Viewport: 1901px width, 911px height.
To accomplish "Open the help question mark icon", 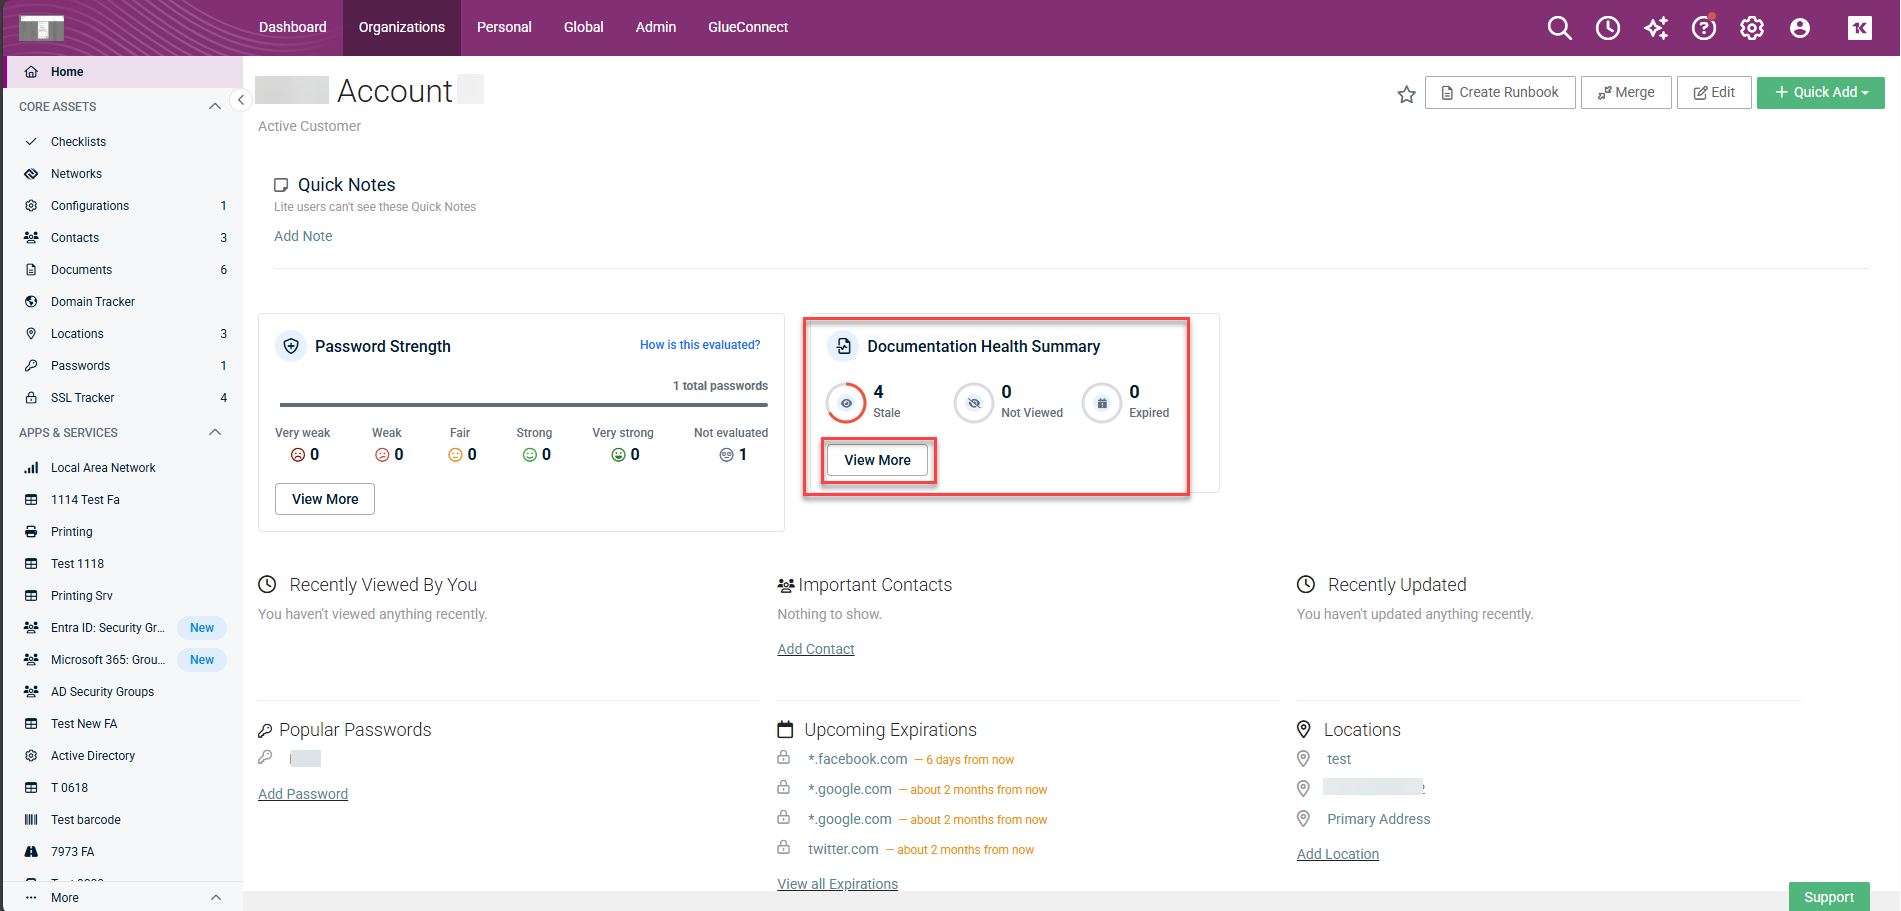I will (x=1703, y=28).
